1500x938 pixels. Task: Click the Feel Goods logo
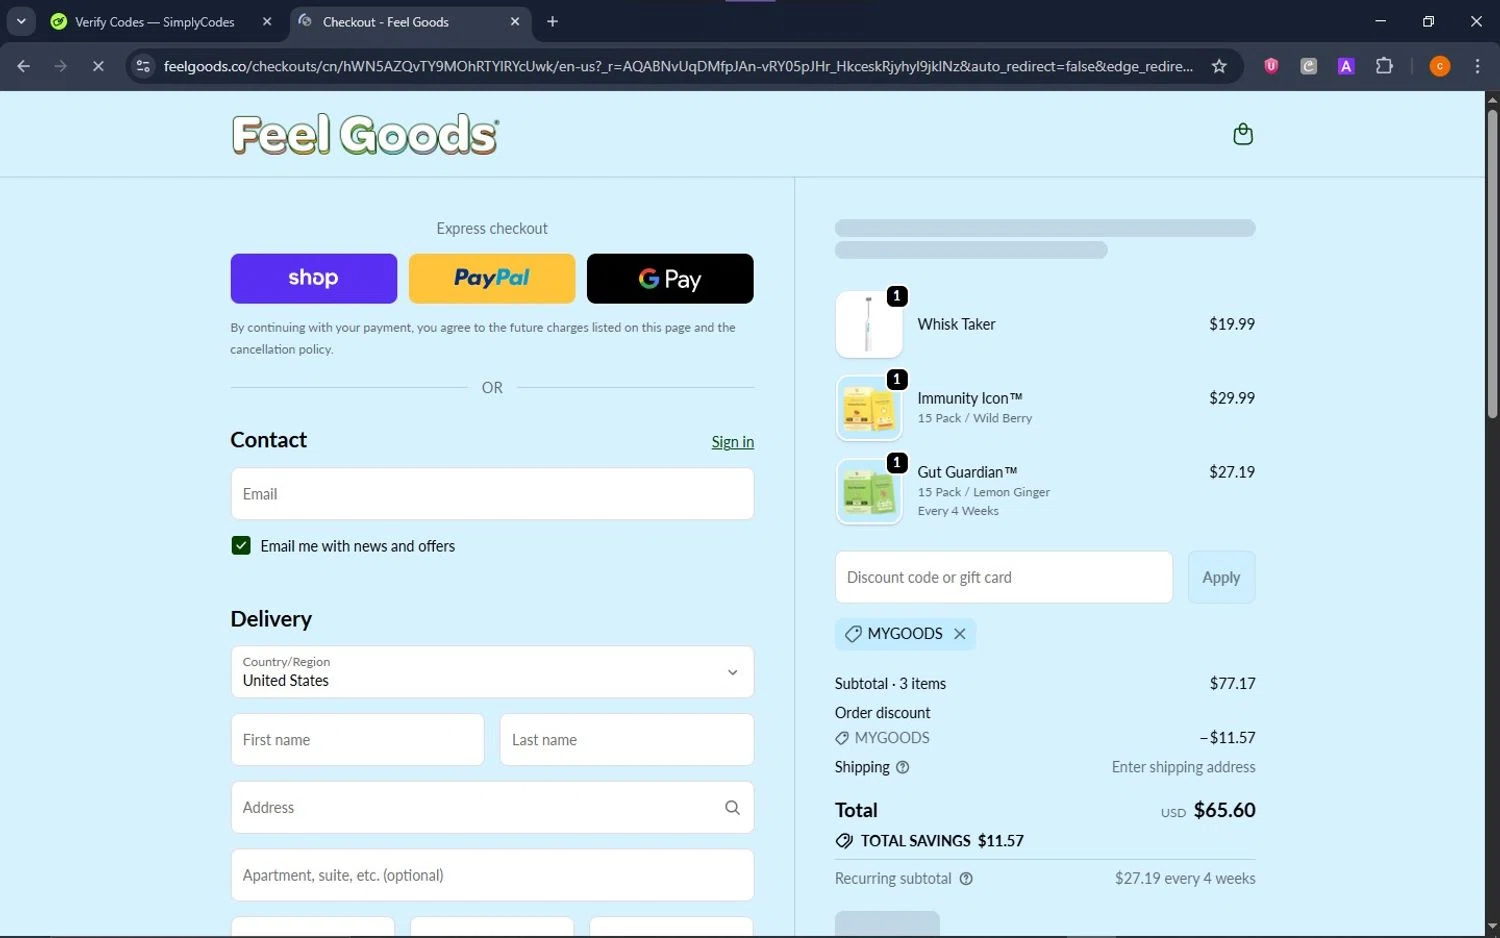pos(365,135)
